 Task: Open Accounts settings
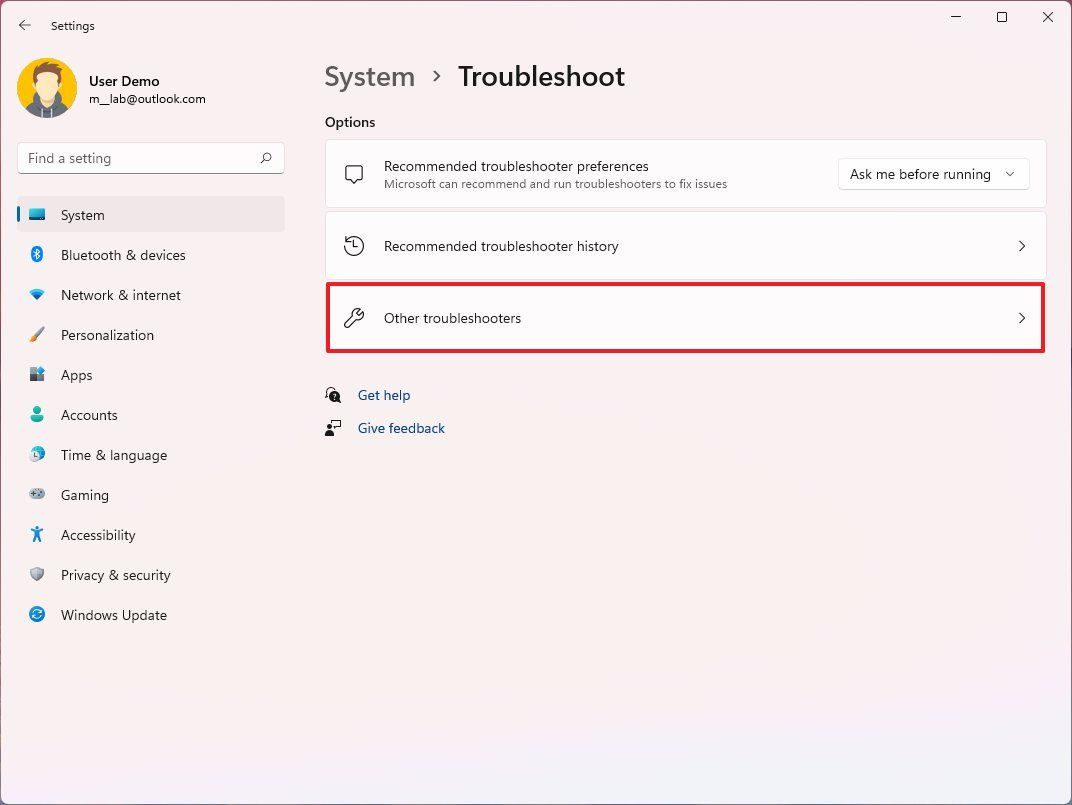(89, 415)
